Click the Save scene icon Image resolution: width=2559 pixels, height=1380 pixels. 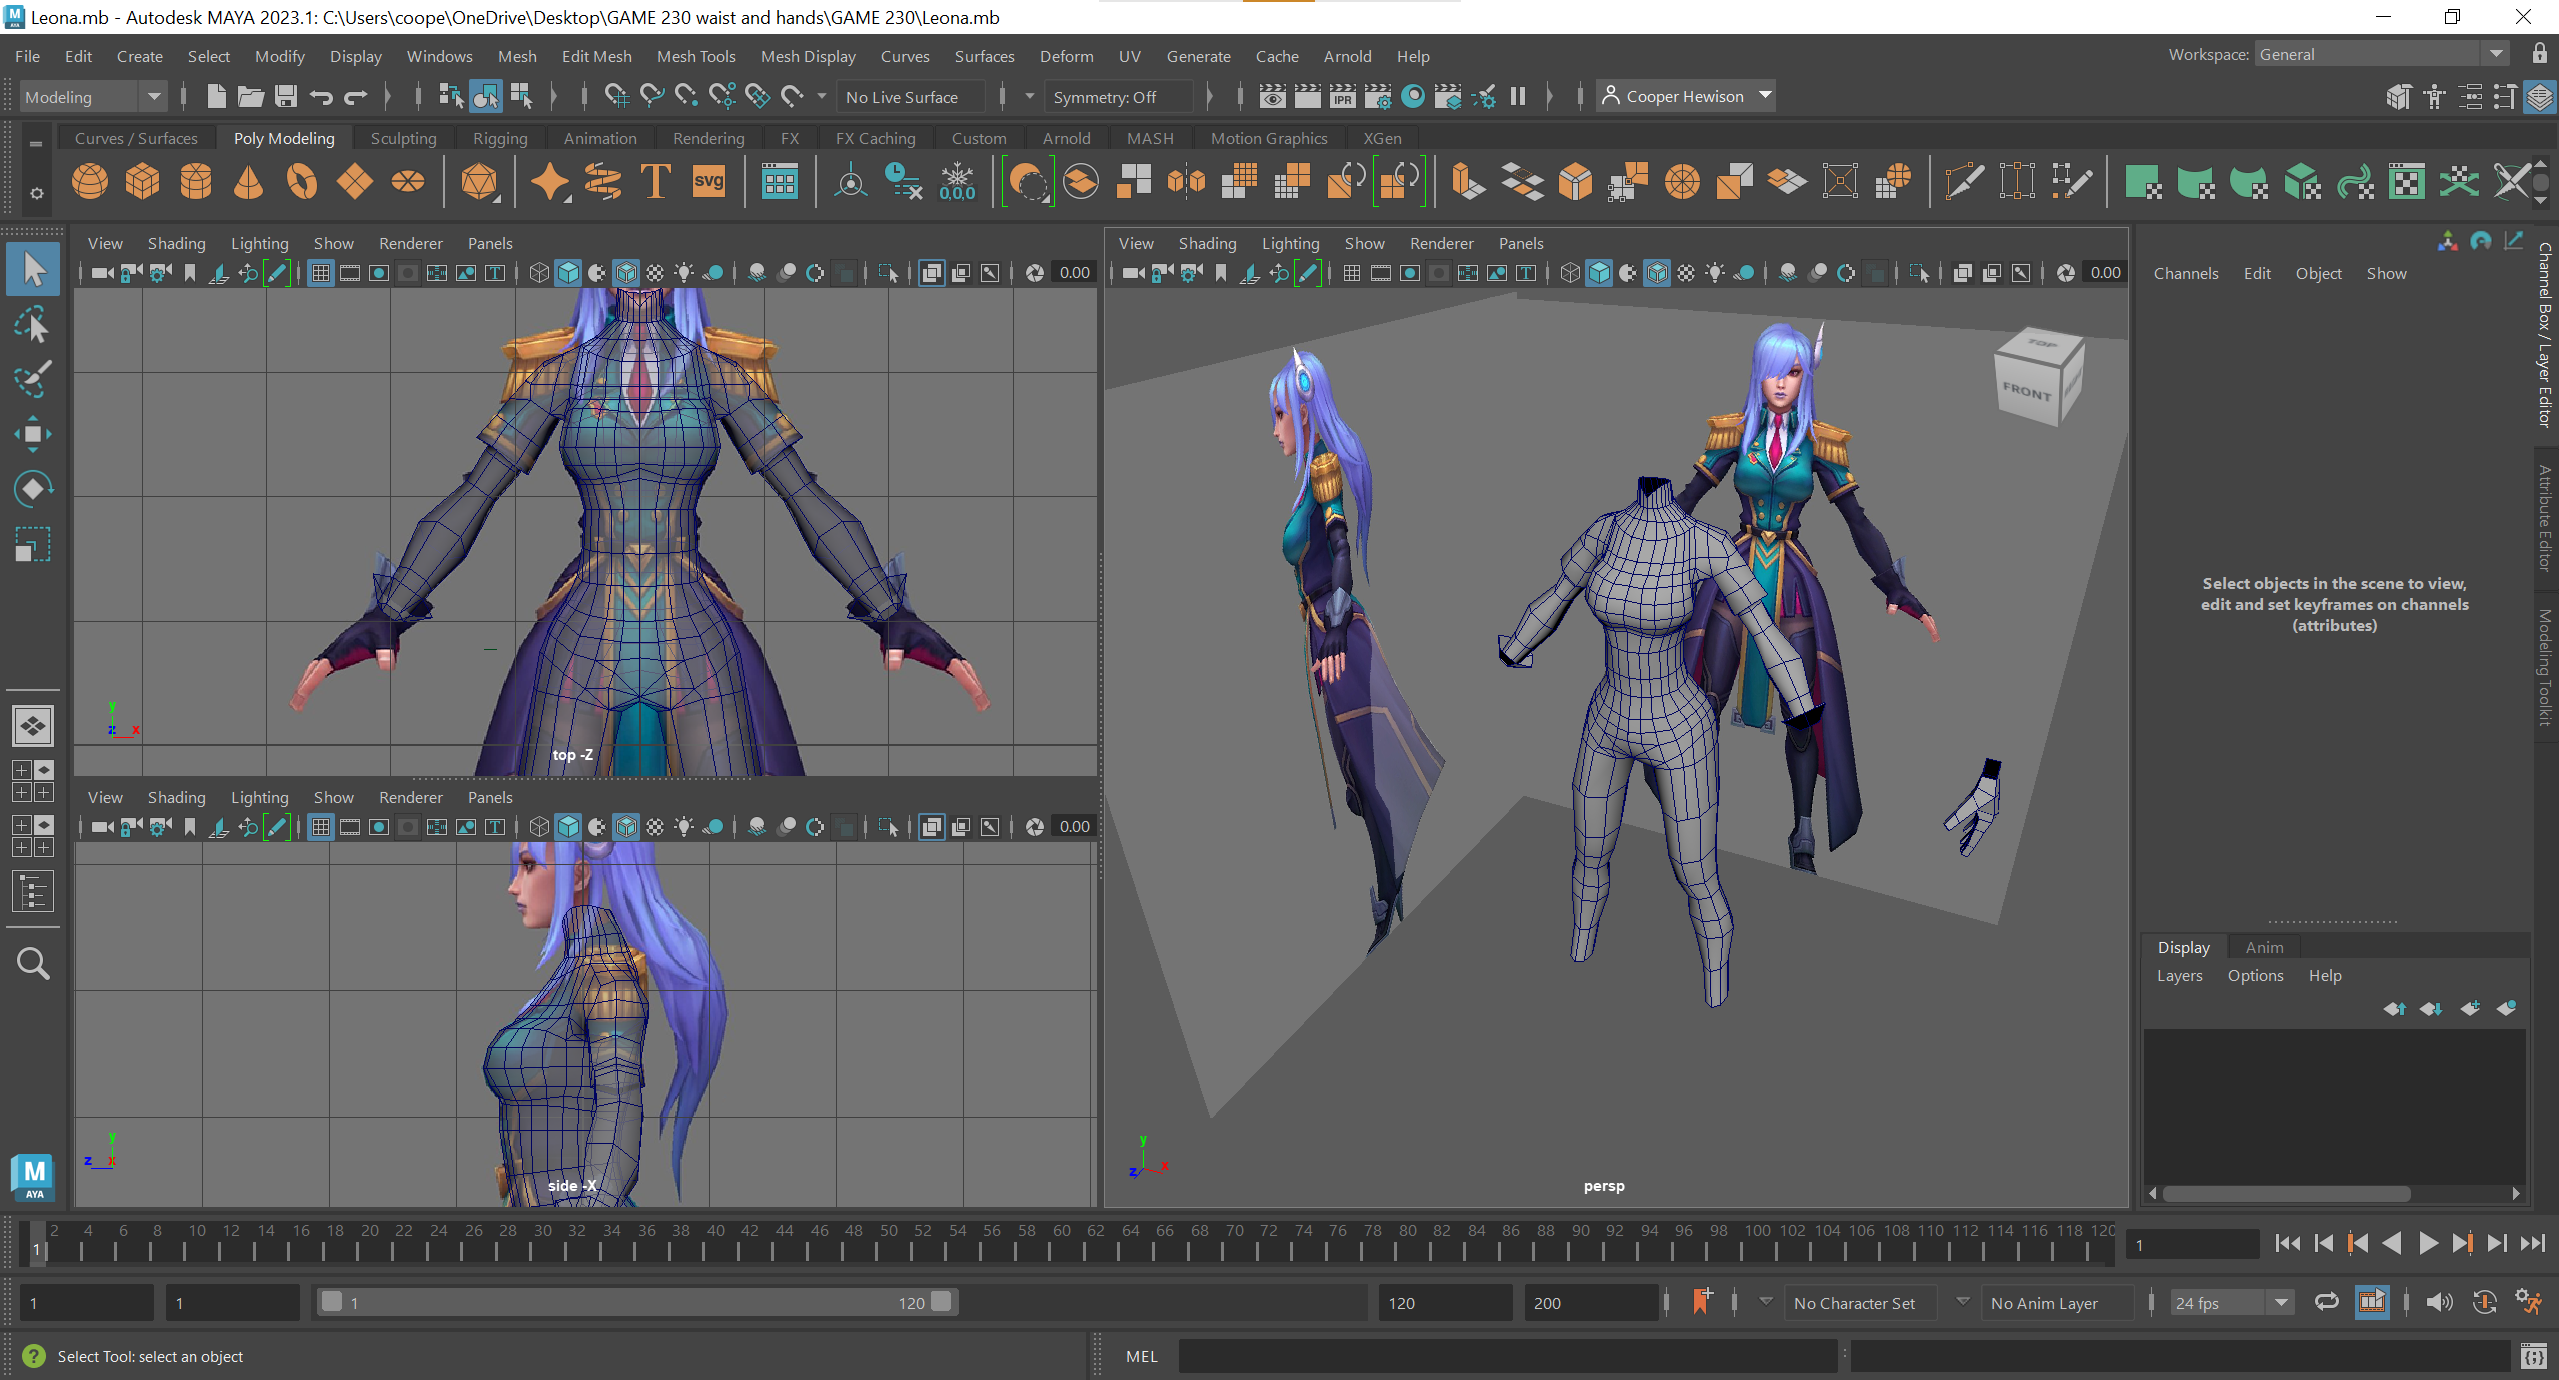(286, 97)
